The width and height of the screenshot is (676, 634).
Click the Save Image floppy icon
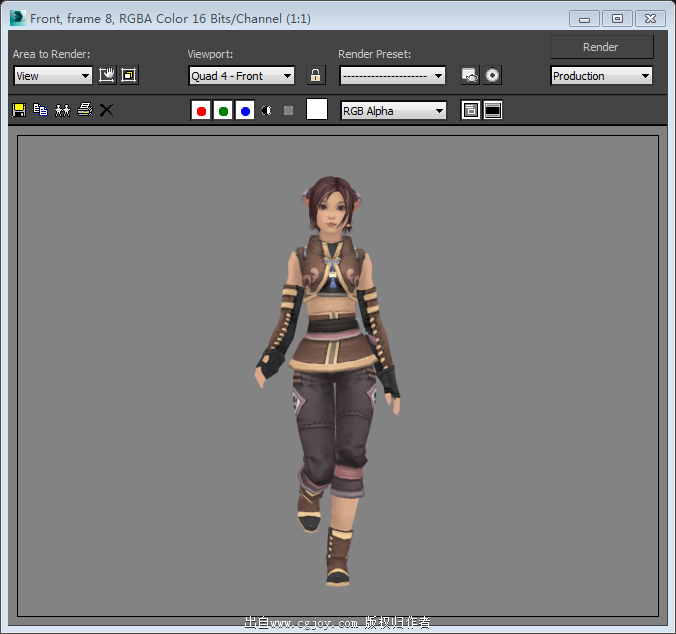(x=19, y=110)
